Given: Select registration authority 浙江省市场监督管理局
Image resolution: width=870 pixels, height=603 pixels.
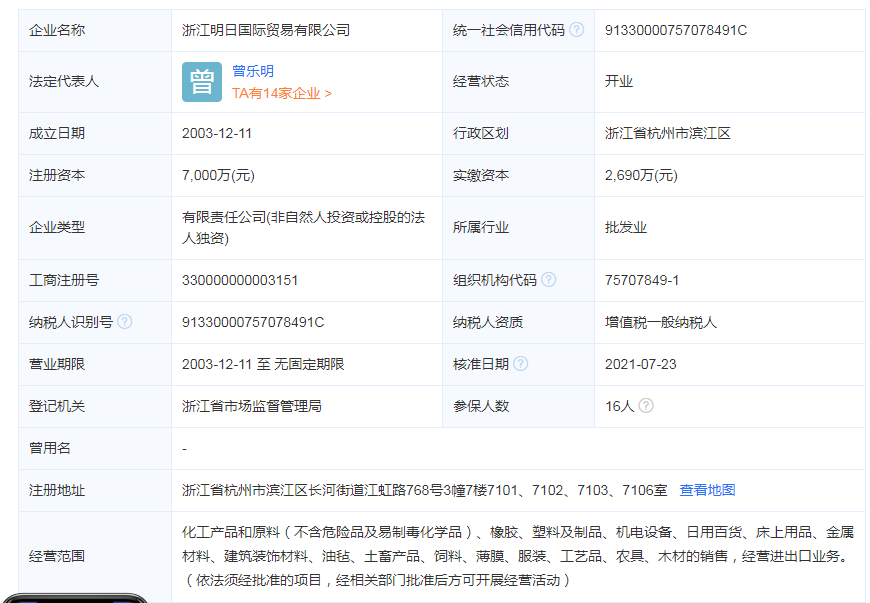Looking at the screenshot, I should (x=252, y=406).
